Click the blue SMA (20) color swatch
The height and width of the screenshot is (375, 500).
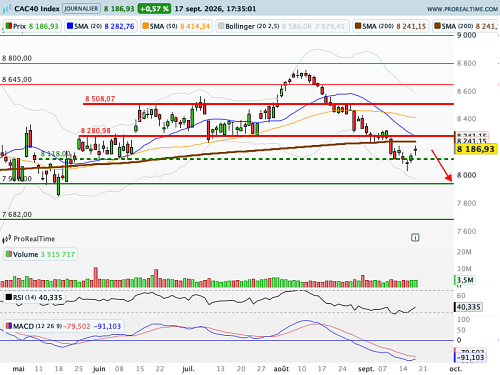(70, 26)
